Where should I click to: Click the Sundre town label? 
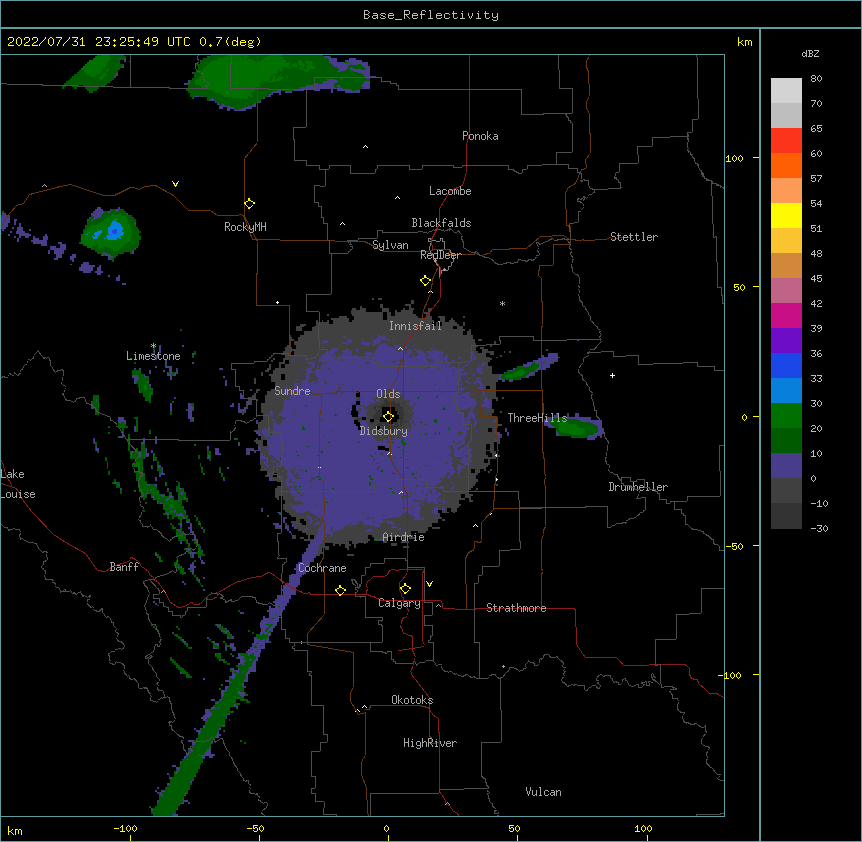pyautogui.click(x=292, y=391)
